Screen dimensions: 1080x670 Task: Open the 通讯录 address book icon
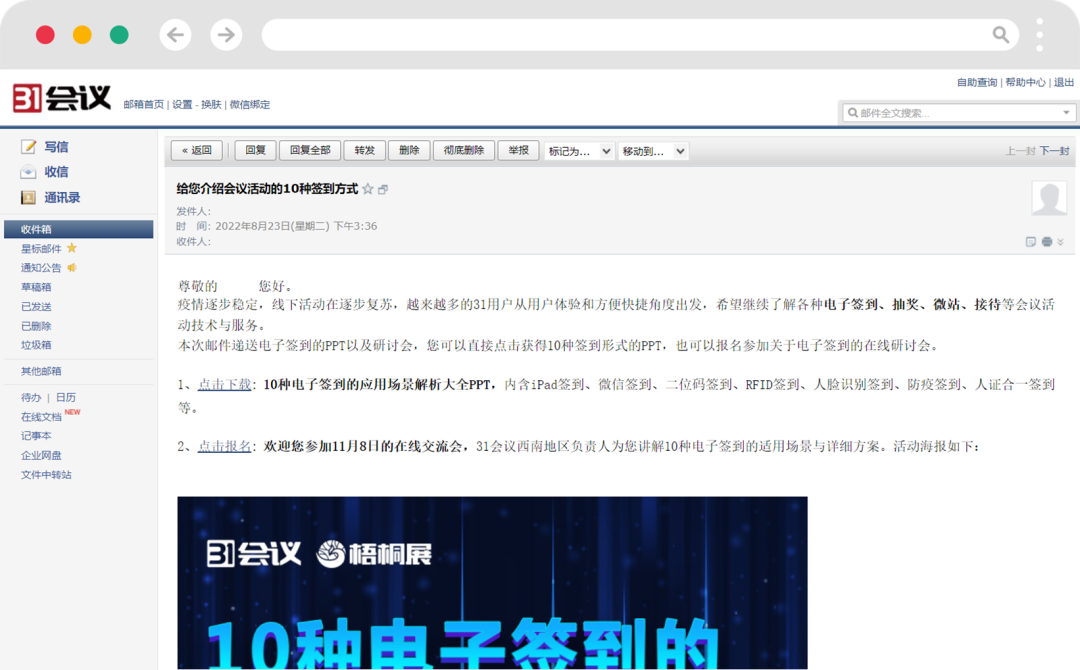[29, 198]
